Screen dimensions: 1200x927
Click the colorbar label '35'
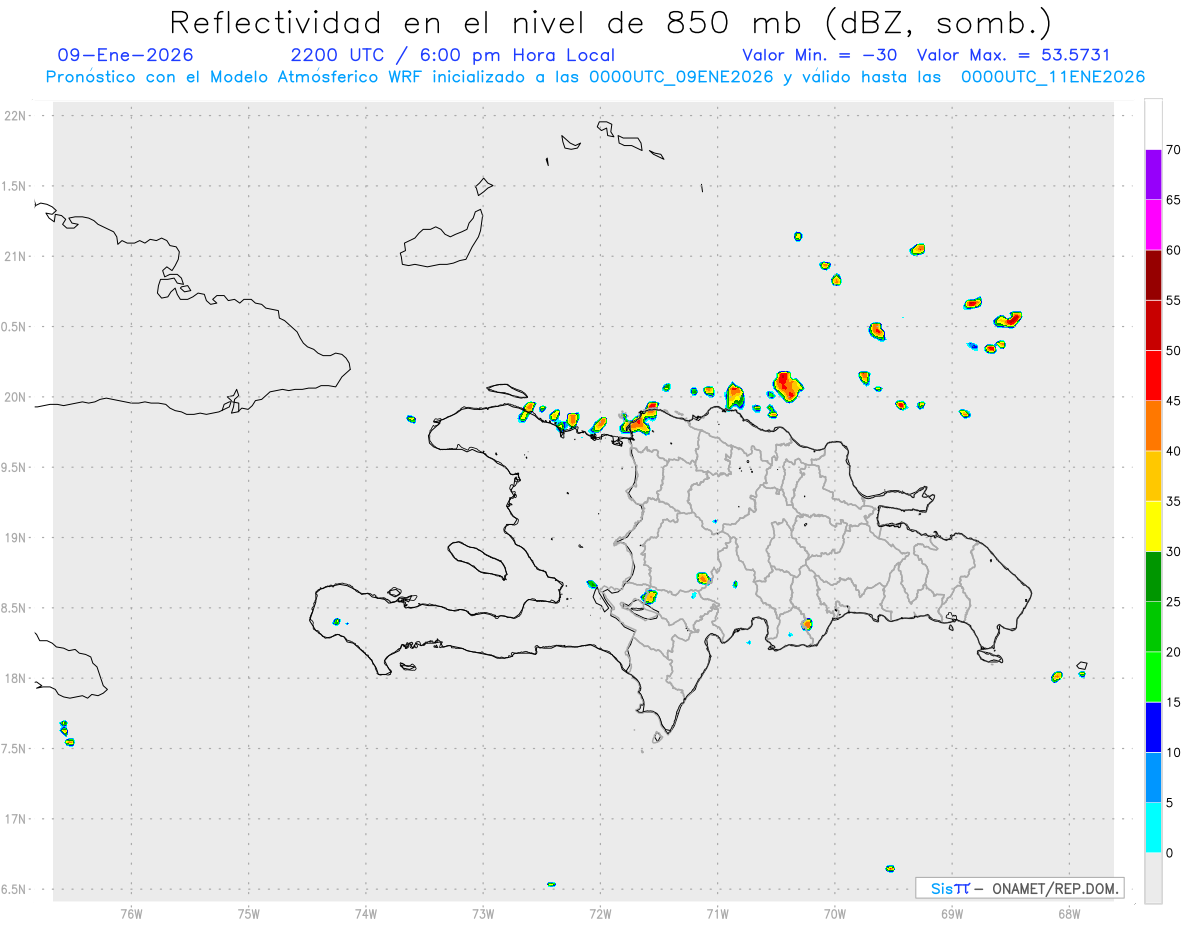pos(1174,501)
